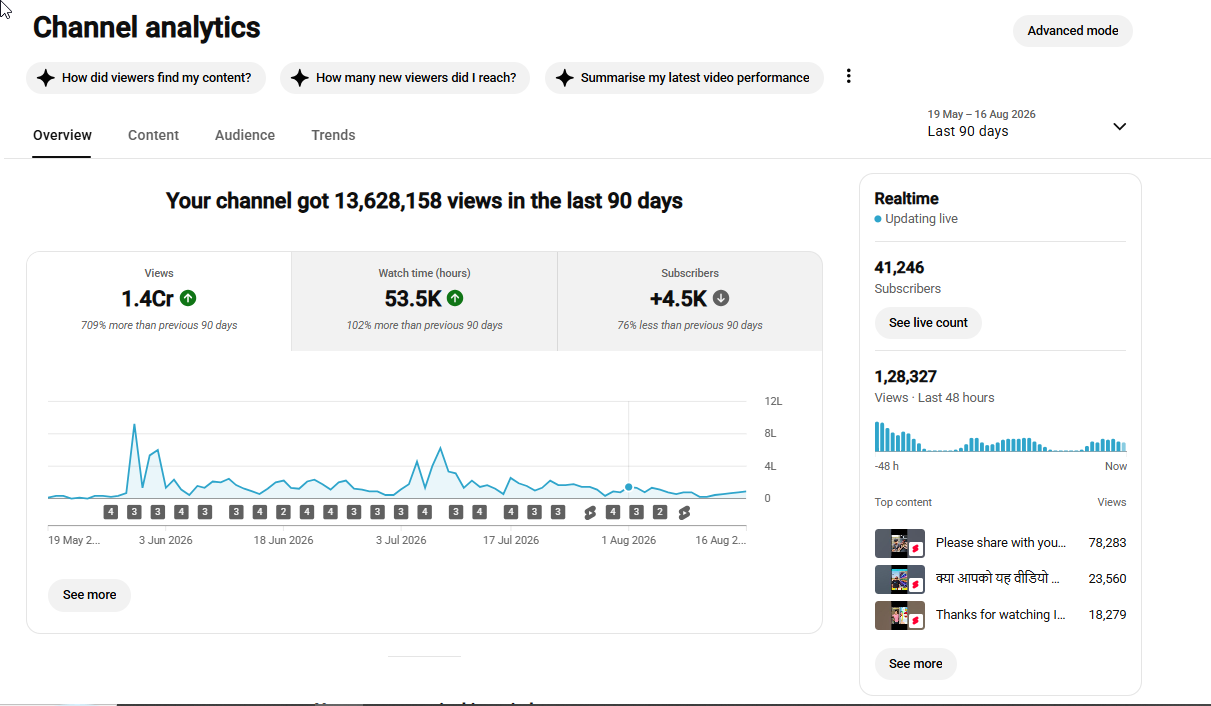Select the Subscribers metric card
The image size is (1211, 706).
point(690,301)
